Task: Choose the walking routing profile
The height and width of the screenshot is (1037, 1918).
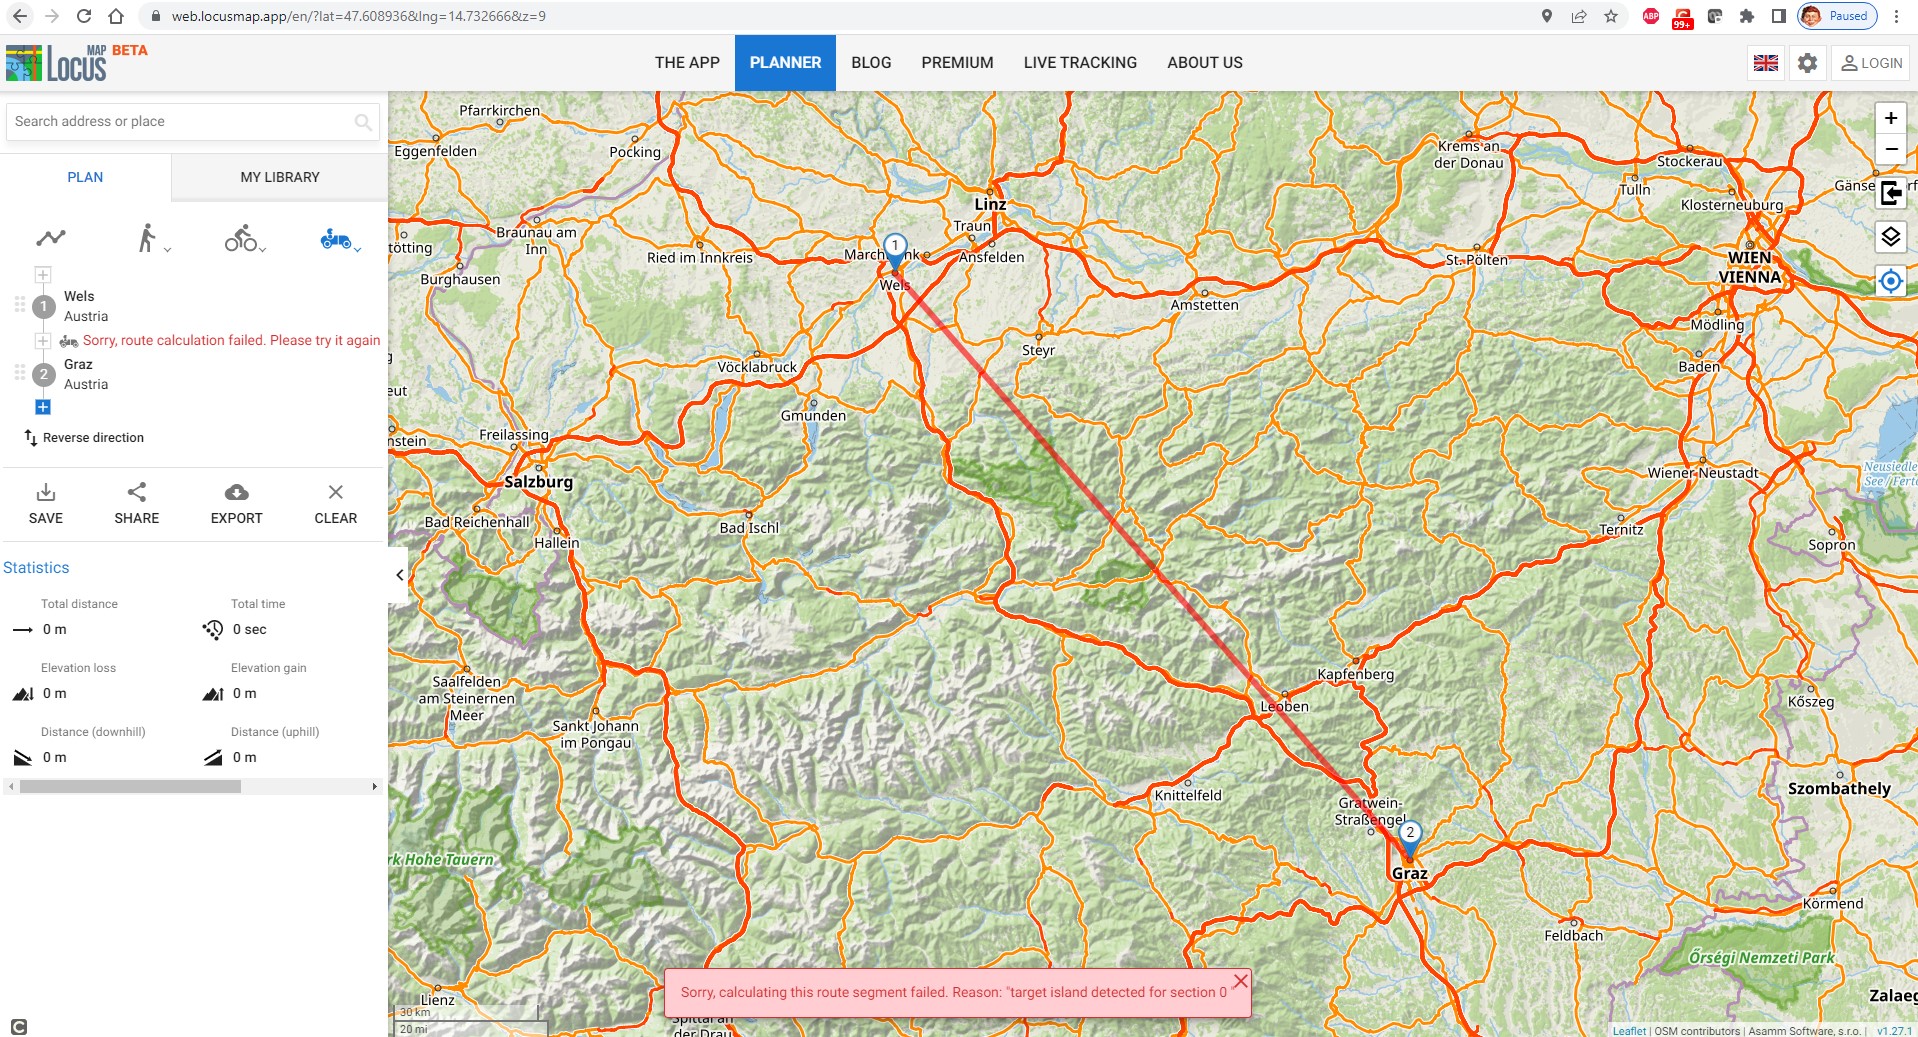Action: click(x=148, y=238)
